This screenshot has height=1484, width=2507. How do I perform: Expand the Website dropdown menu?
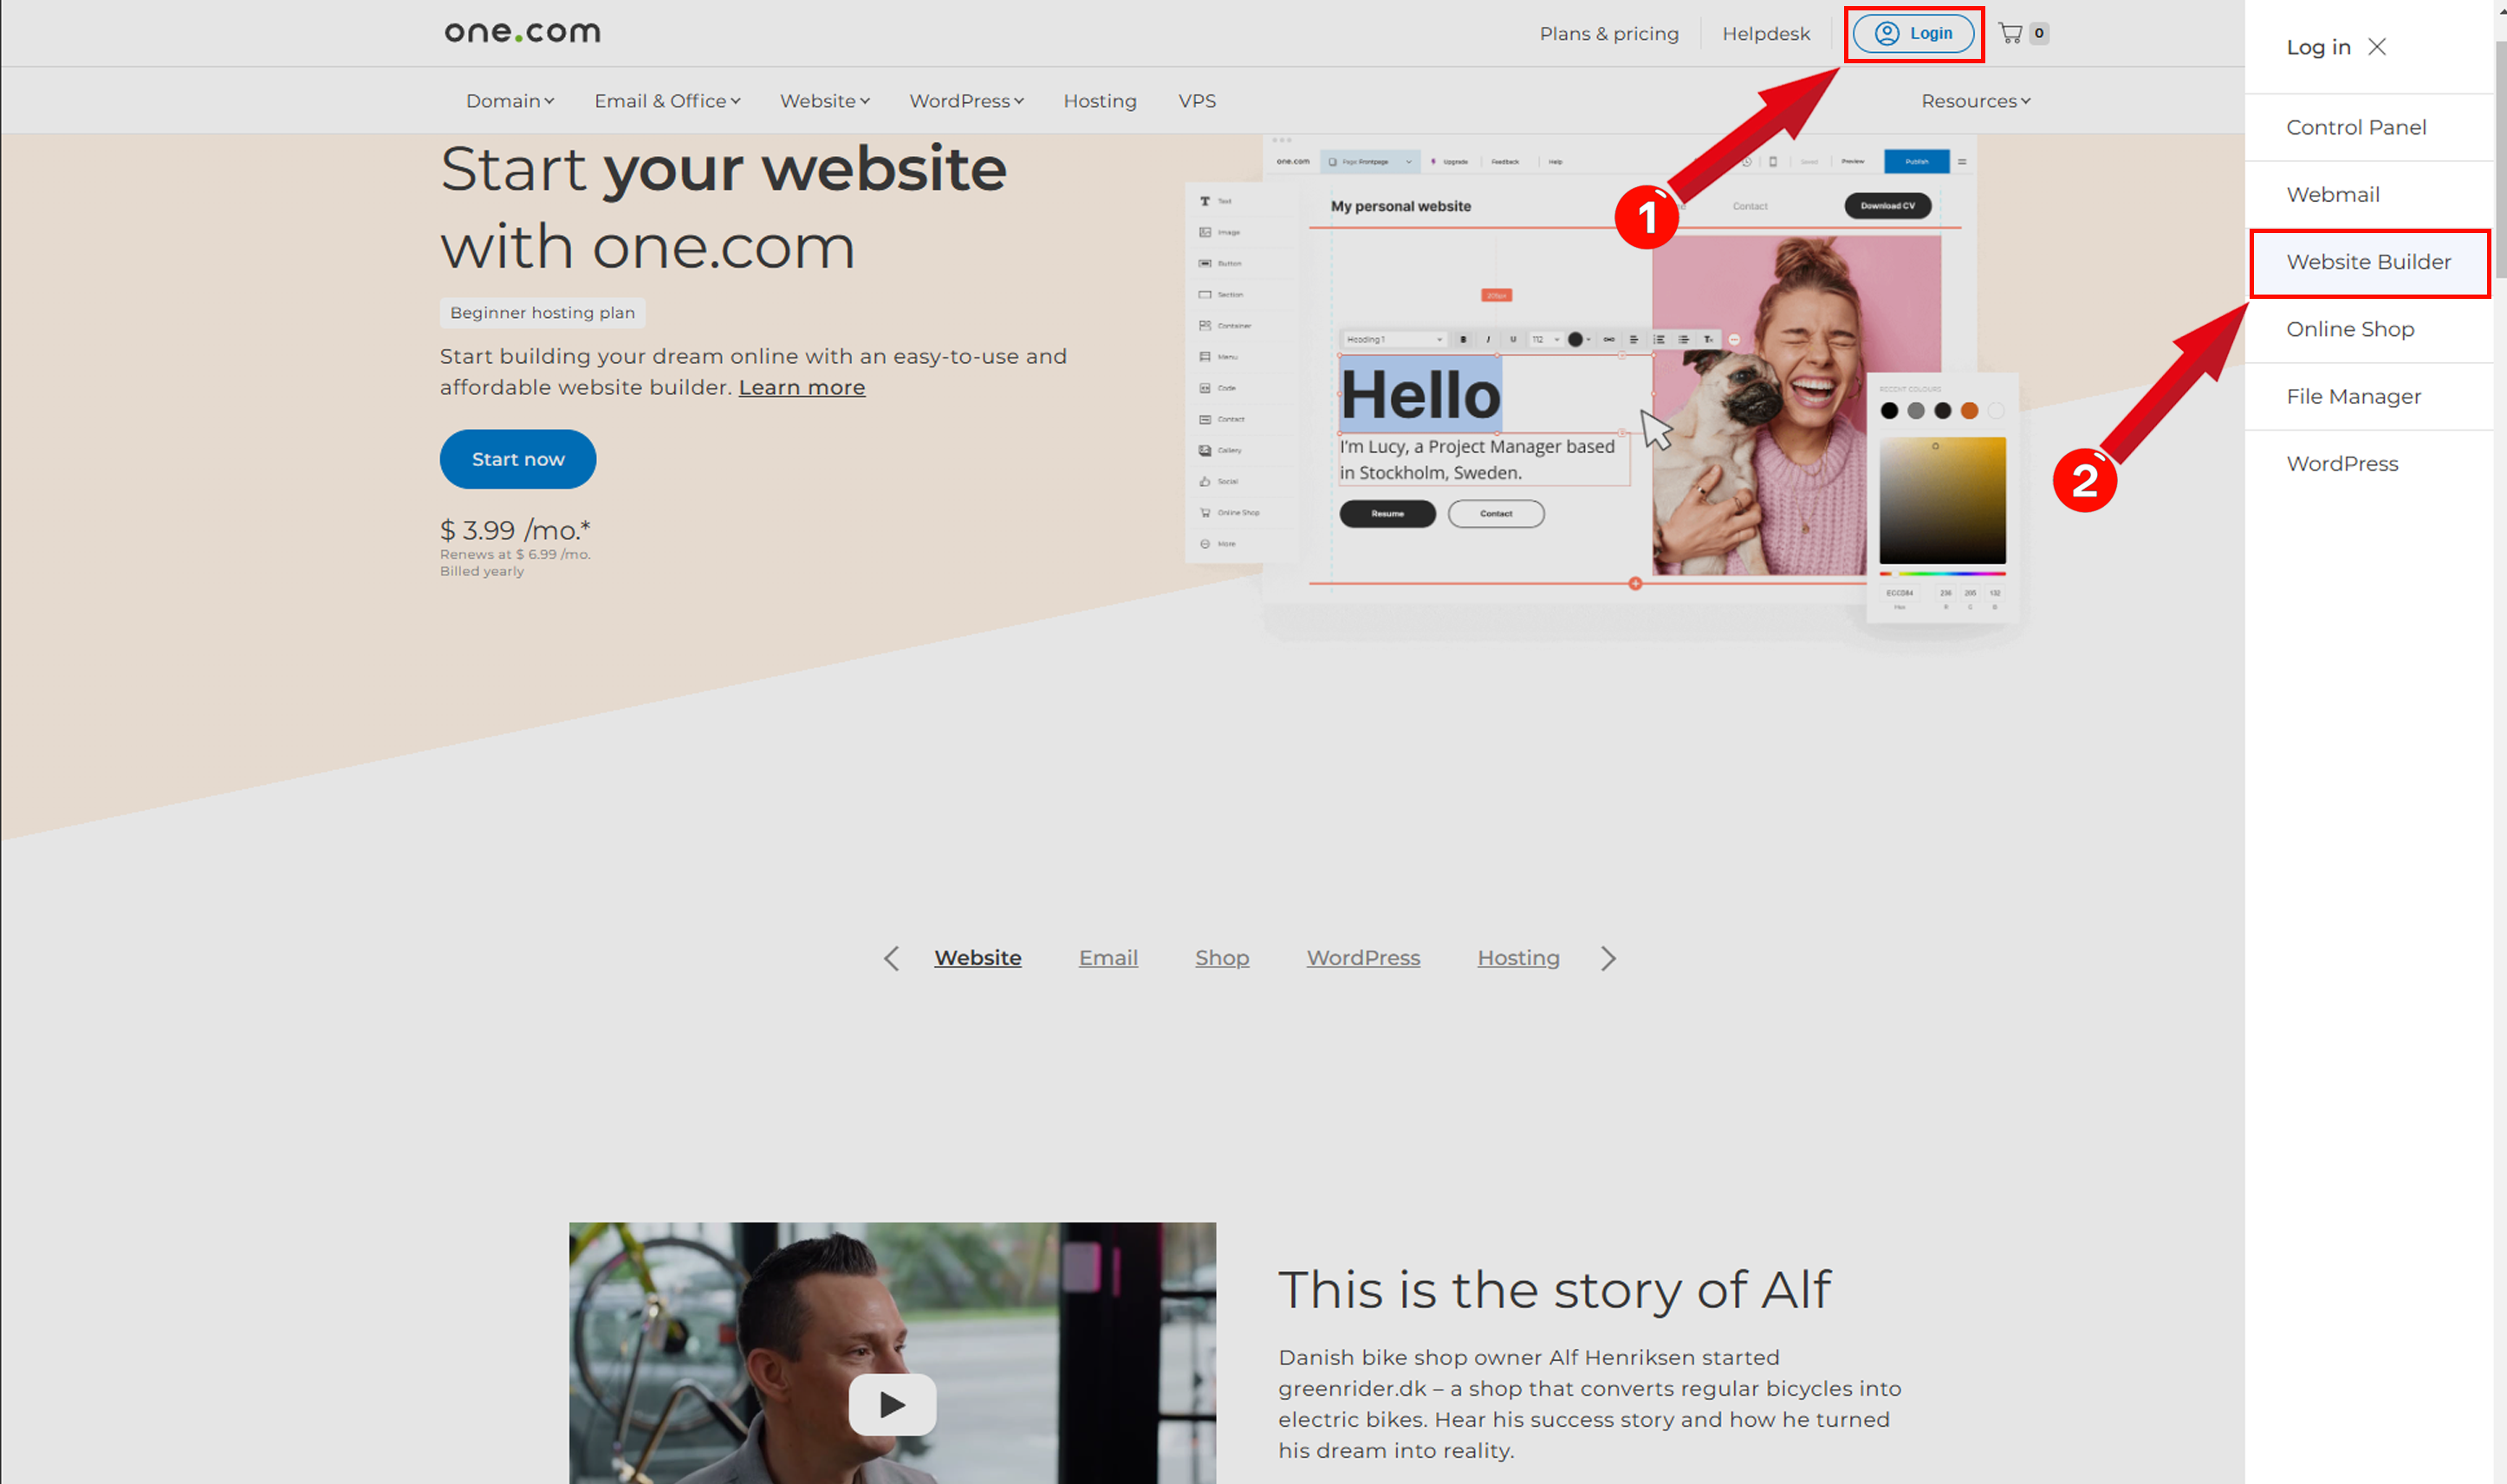point(823,100)
